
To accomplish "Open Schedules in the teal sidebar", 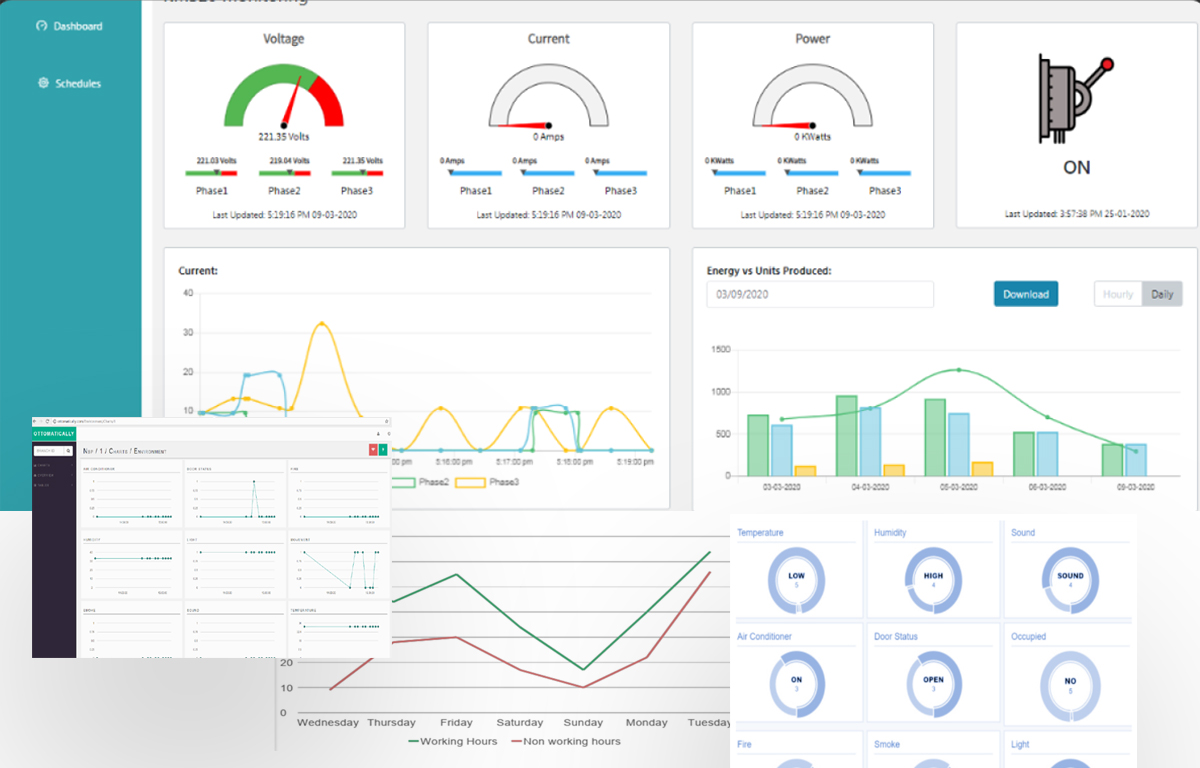I will (x=70, y=83).
